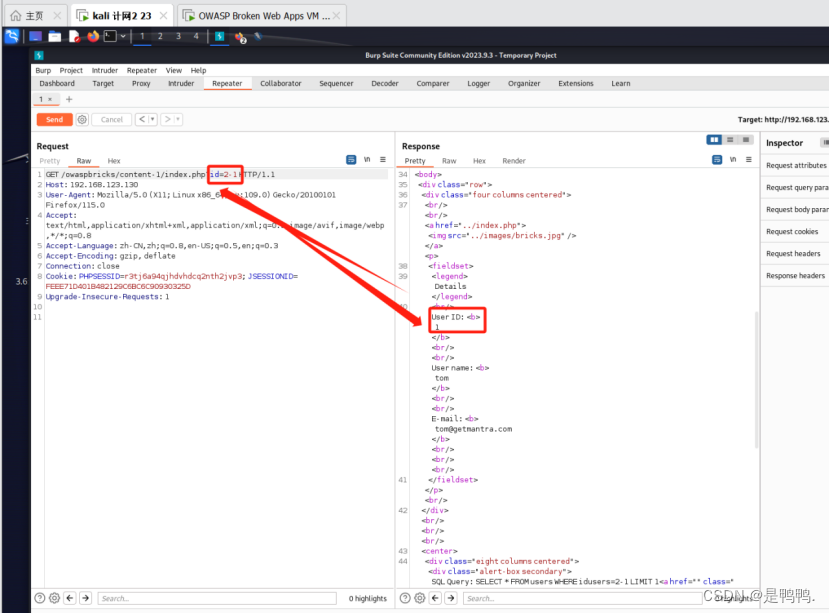Switch to the Learn tab
Image resolution: width=830 pixels, height=613 pixels.
pyautogui.click(x=621, y=84)
